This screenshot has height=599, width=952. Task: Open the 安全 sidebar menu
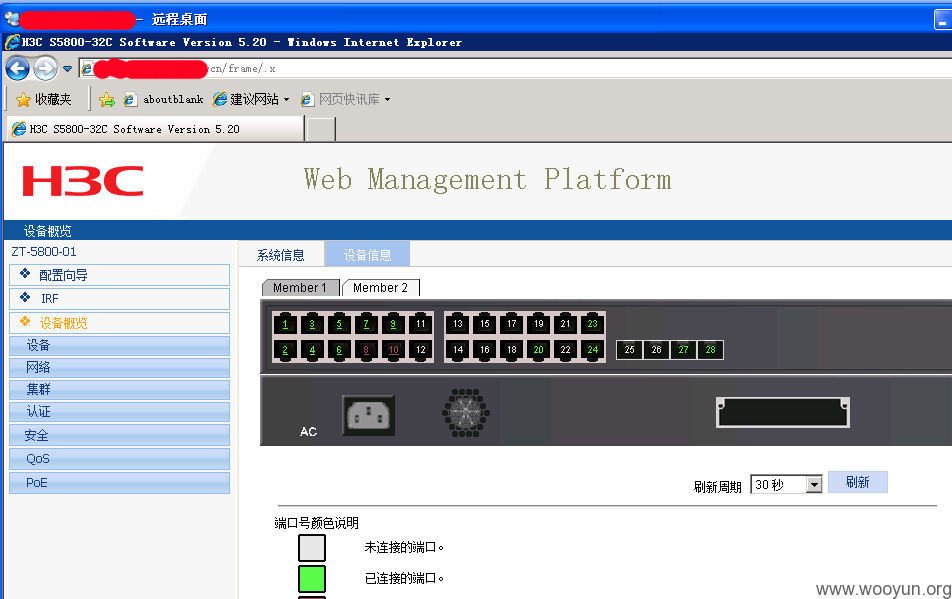[120, 435]
